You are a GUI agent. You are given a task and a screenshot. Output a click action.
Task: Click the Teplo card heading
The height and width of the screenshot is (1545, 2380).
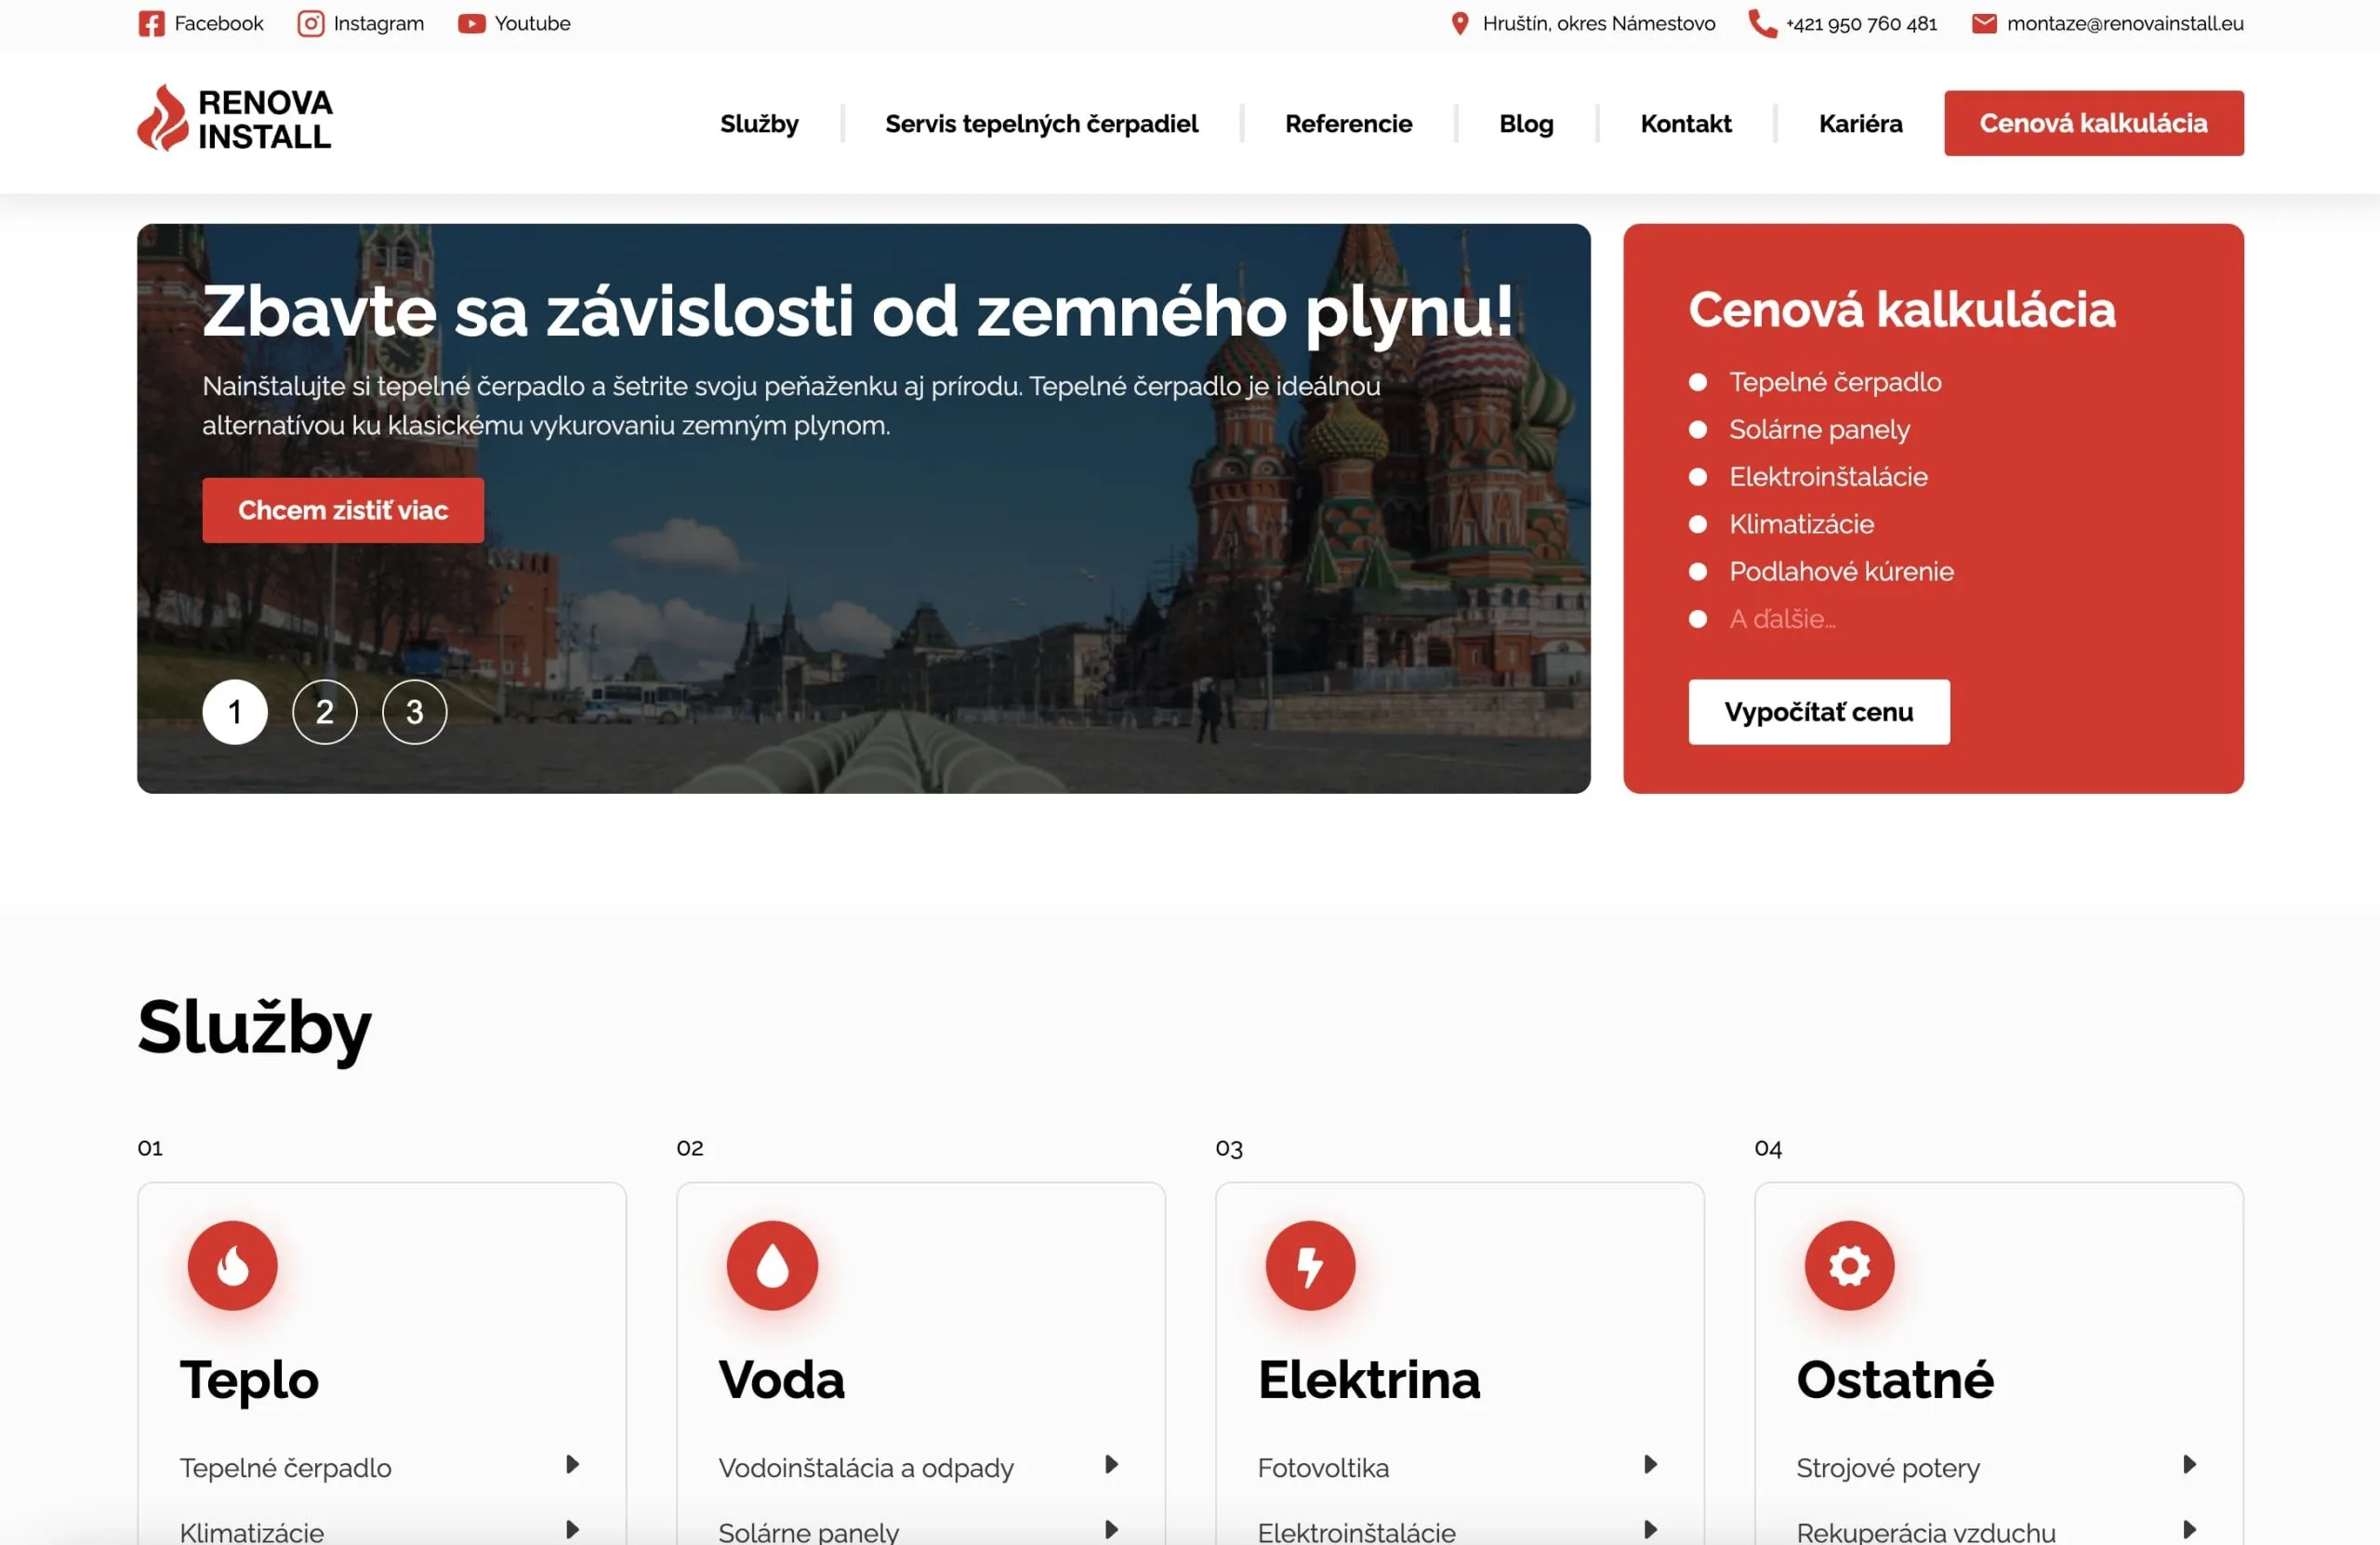249,1381
